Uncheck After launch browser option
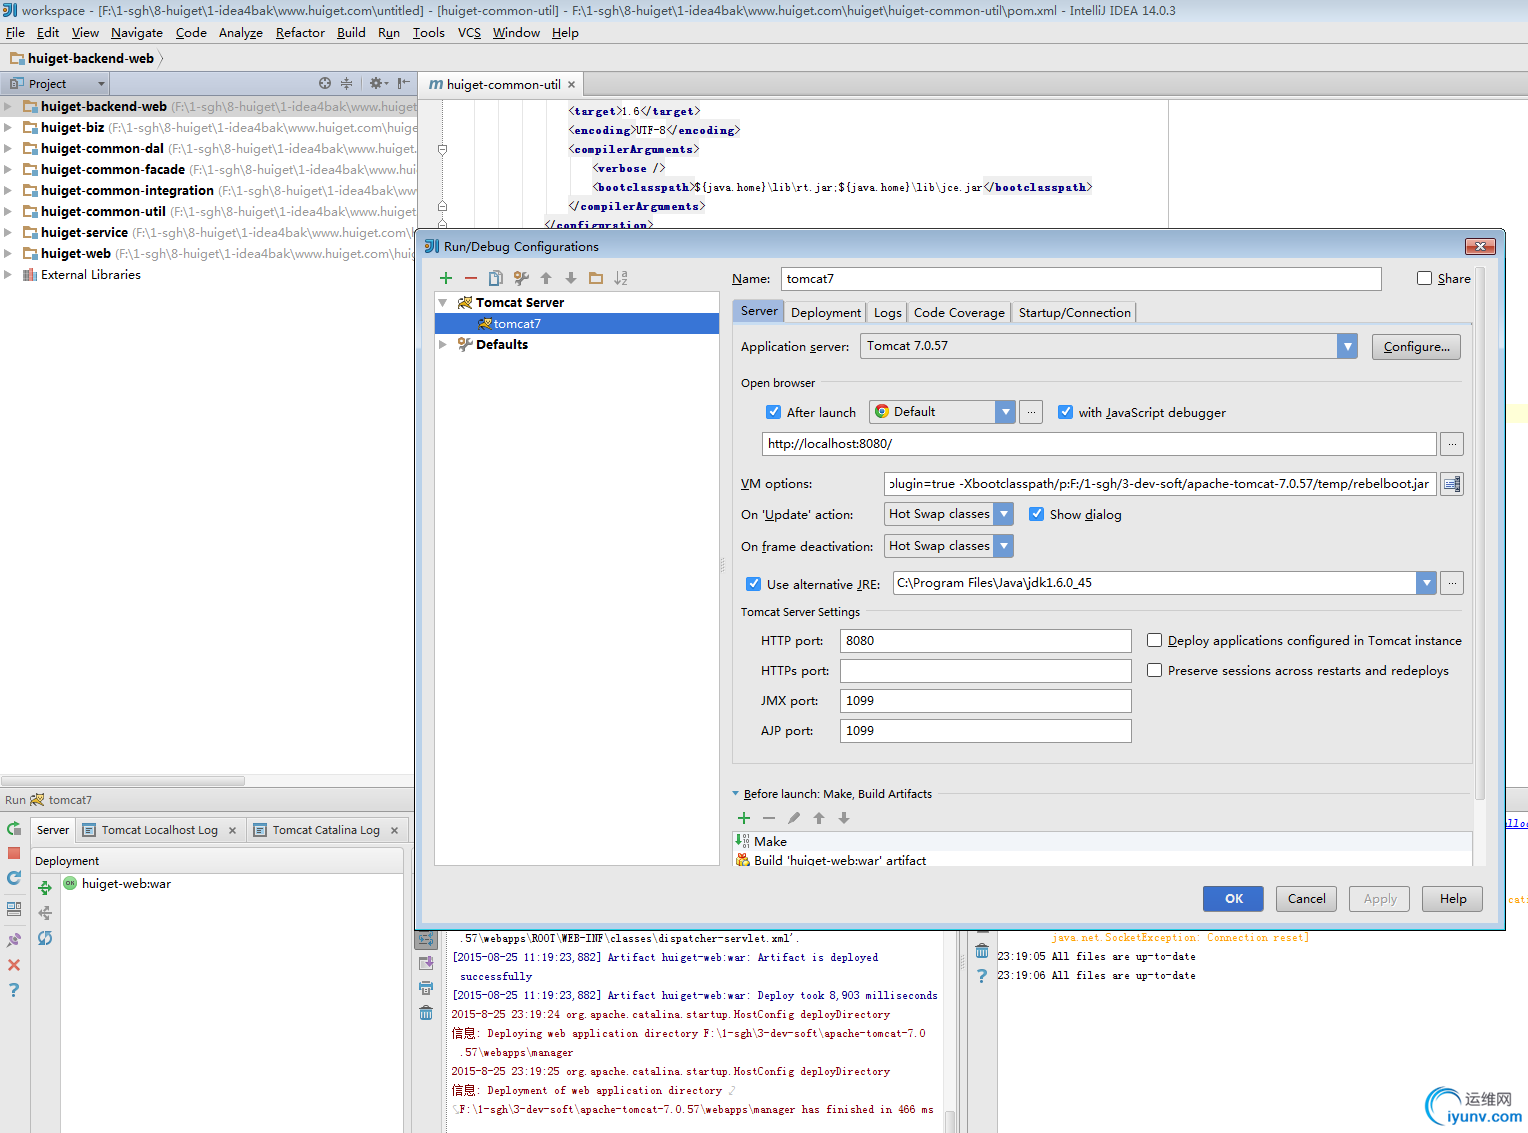 (773, 412)
